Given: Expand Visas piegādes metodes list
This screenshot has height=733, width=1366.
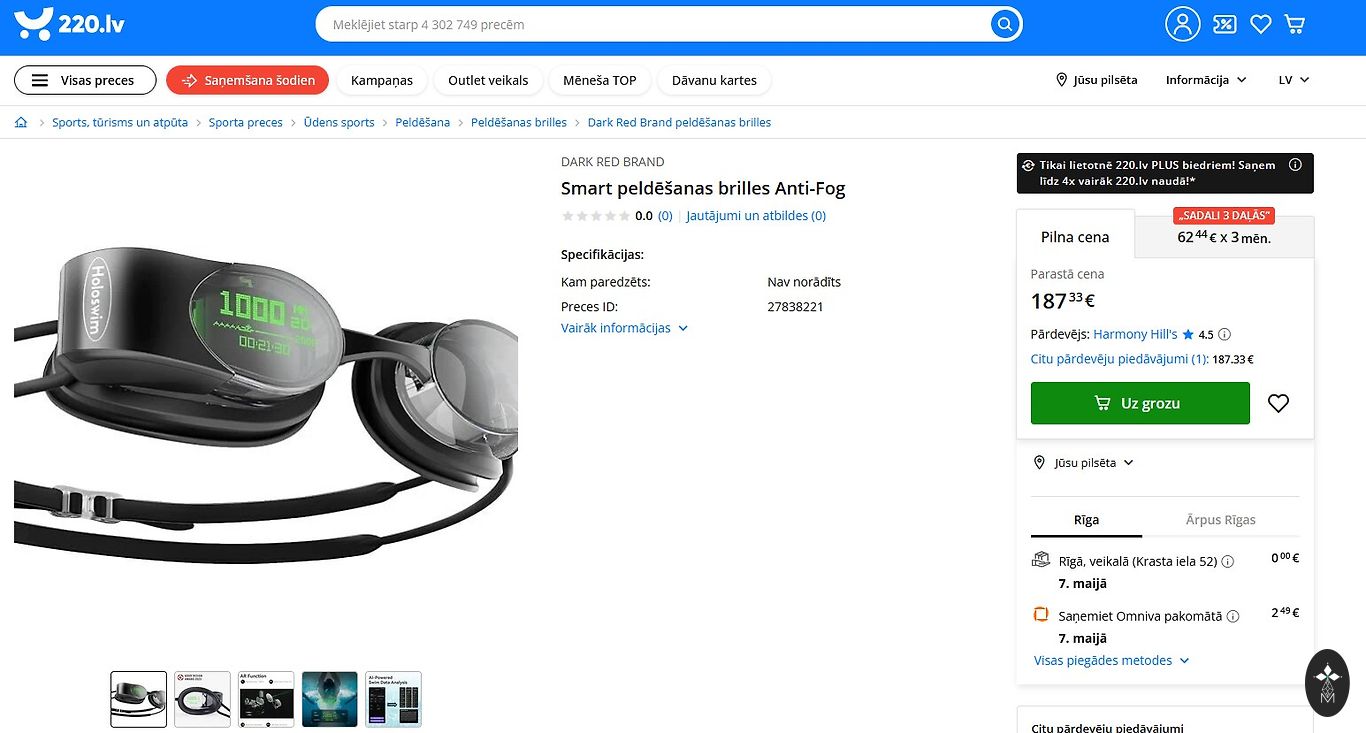Looking at the screenshot, I should [1111, 661].
